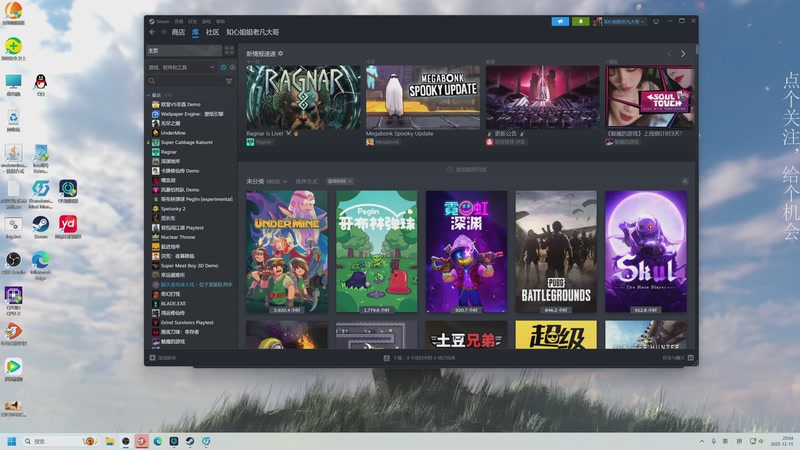Image resolution: width=800 pixels, height=450 pixels.
Task: Open the Store tab
Action: point(178,32)
